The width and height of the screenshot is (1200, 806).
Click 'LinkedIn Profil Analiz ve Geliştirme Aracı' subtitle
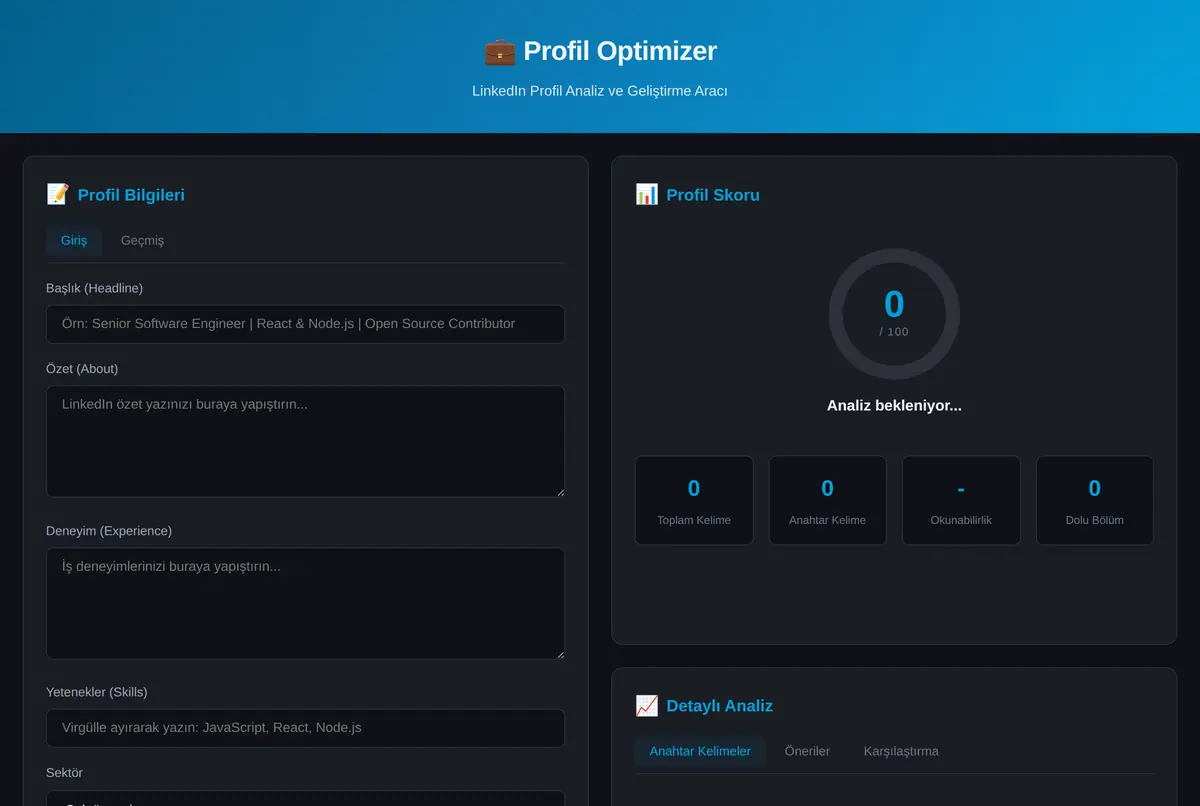click(x=600, y=91)
